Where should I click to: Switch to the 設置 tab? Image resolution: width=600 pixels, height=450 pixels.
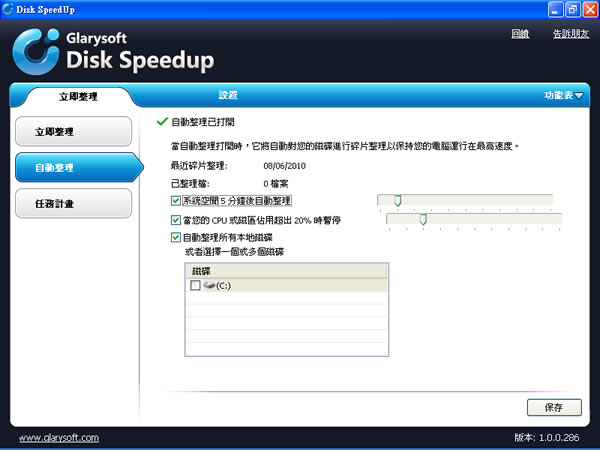pyautogui.click(x=228, y=95)
